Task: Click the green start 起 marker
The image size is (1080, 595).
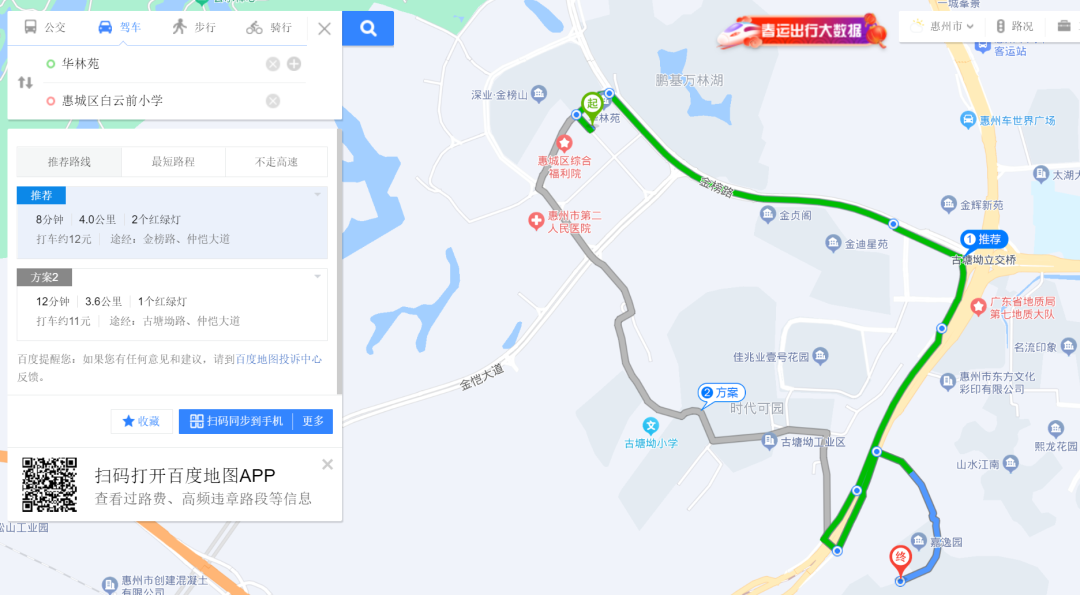Action: pyautogui.click(x=592, y=107)
